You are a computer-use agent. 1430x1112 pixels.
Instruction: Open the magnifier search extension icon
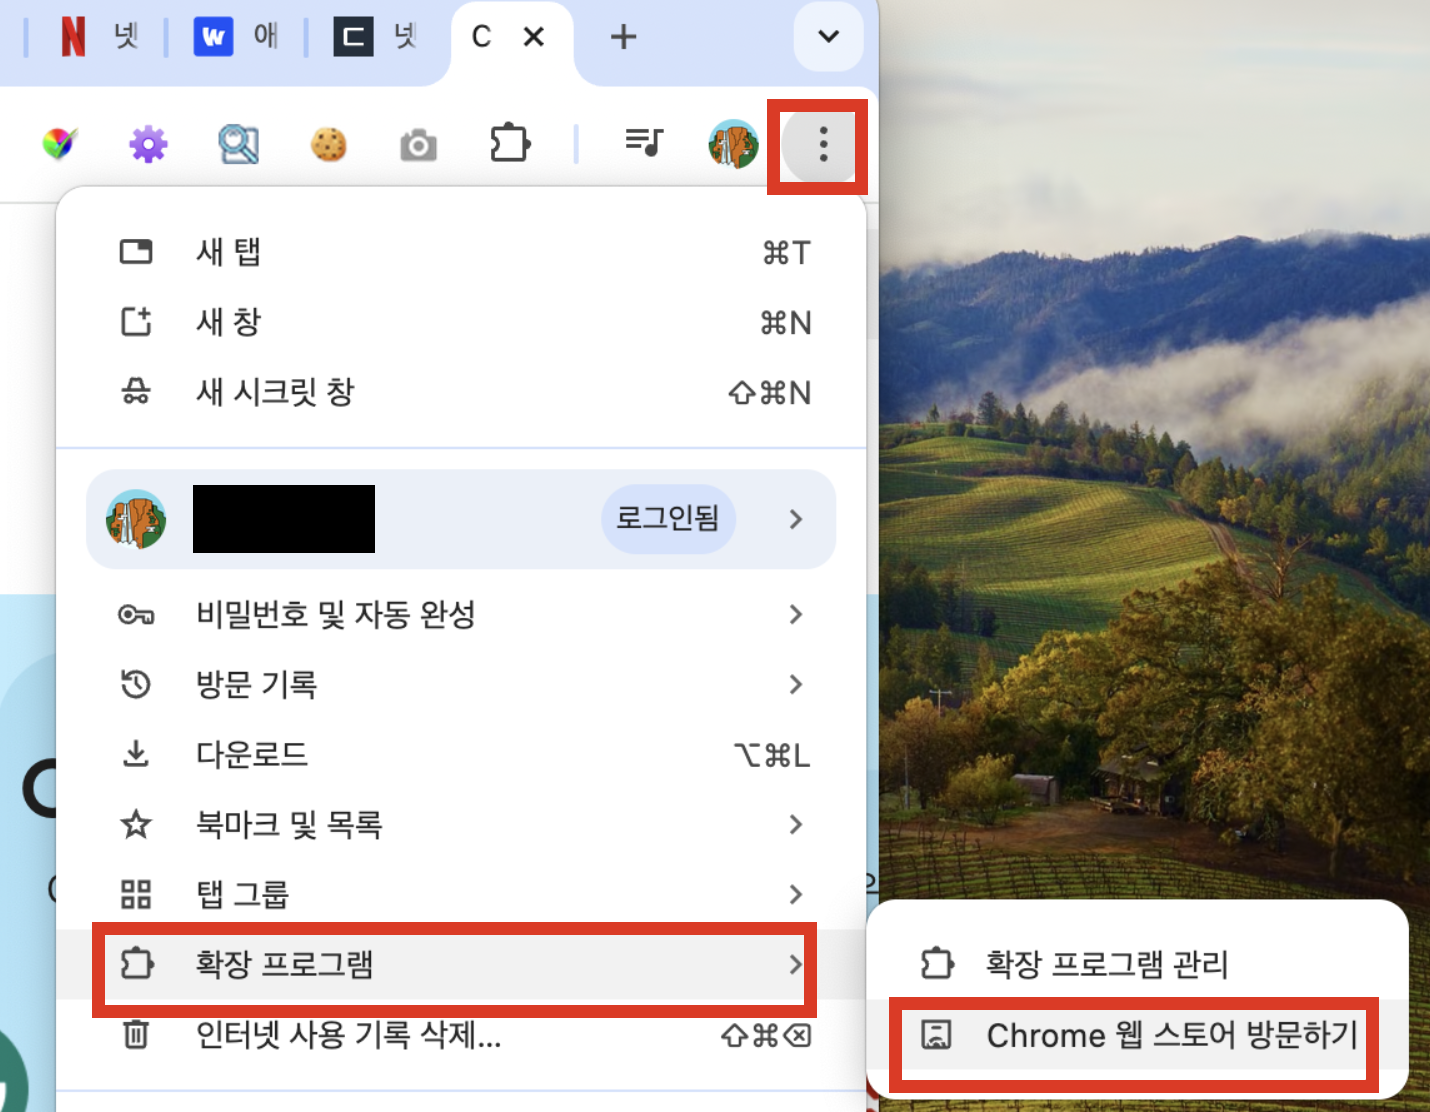coord(238,144)
